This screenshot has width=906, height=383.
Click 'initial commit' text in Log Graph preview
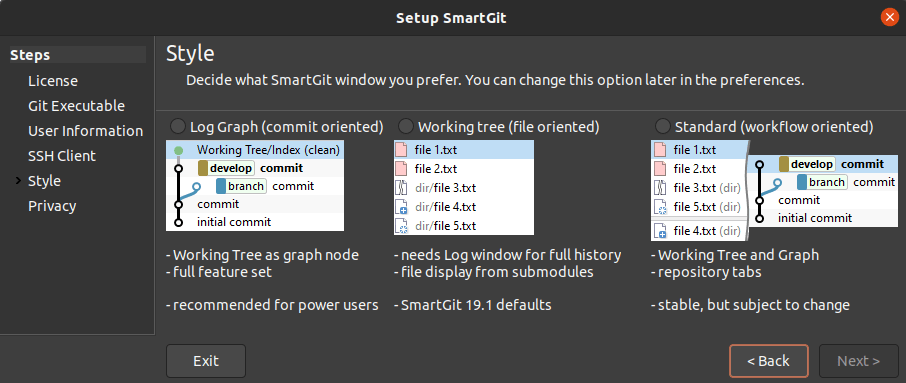234,222
